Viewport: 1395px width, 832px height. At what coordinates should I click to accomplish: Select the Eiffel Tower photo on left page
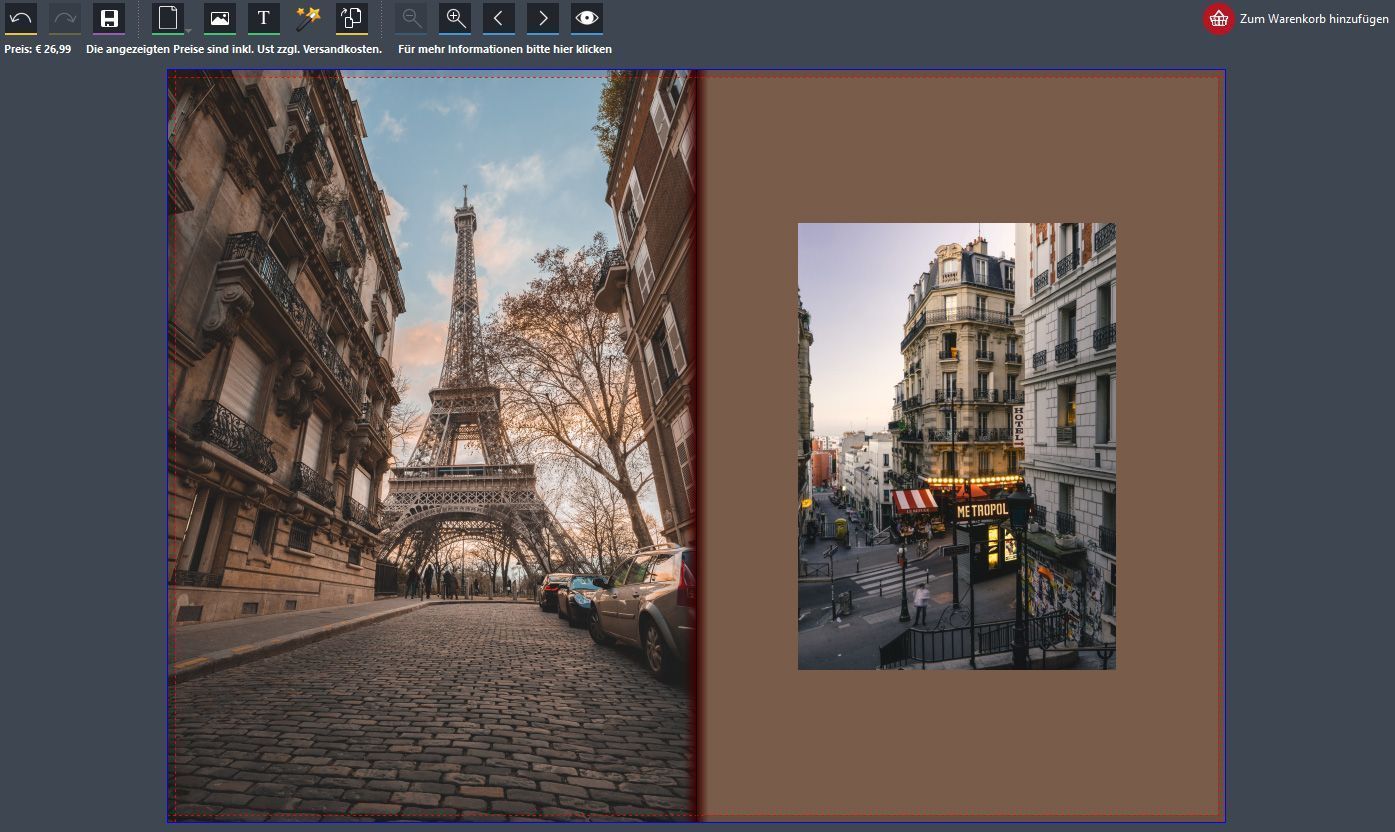point(432,446)
